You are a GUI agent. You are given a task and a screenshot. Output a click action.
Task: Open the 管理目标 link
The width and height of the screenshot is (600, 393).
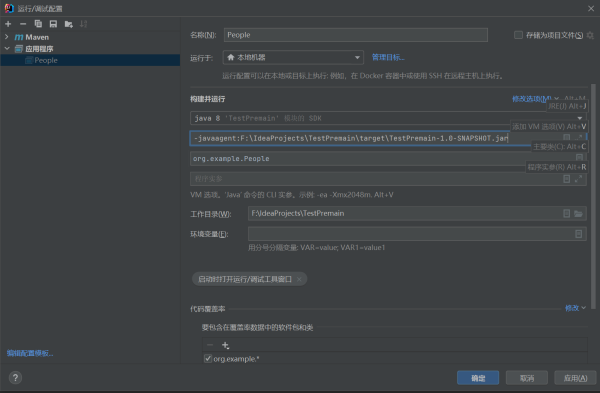pyautogui.click(x=388, y=57)
